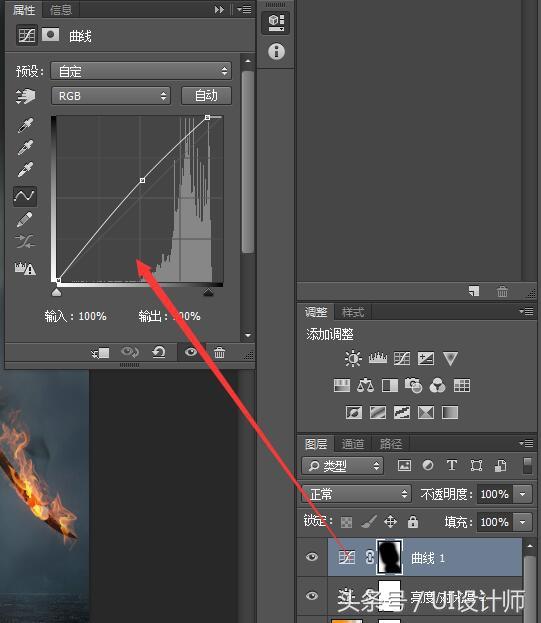
Task: Select the mask icon in Properties panel
Action: [50, 35]
